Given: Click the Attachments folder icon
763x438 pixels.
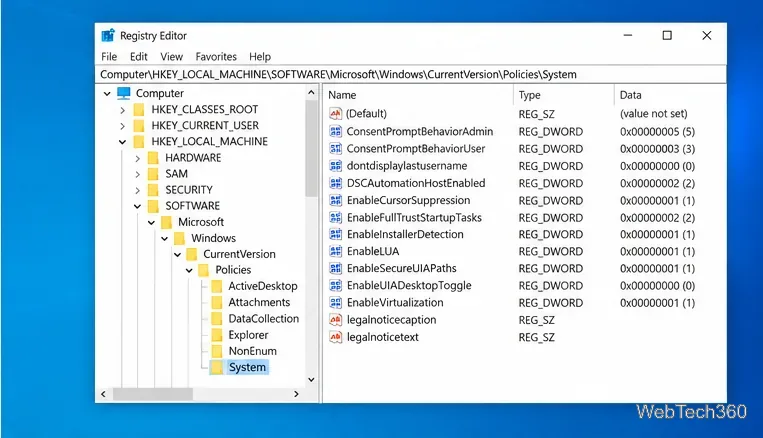Looking at the screenshot, I should pos(217,302).
